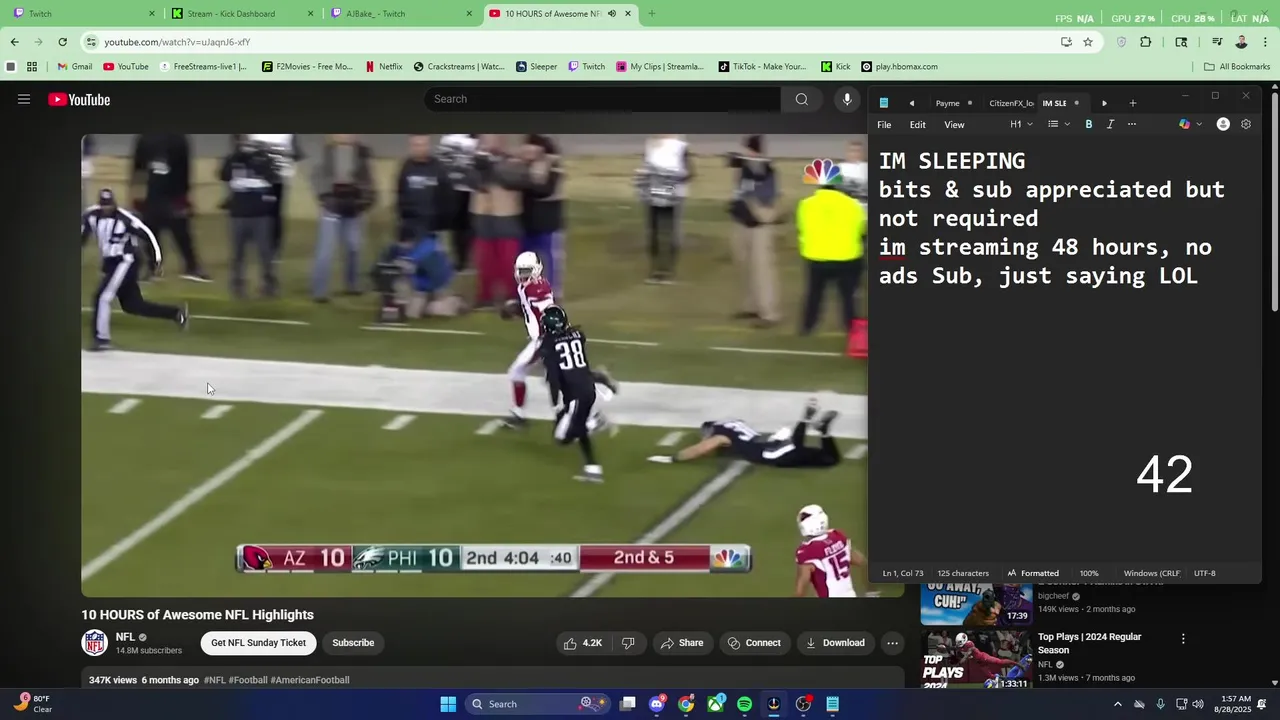The image size is (1280, 720).
Task: Open OBS Studio from taskbar
Action: click(803, 704)
